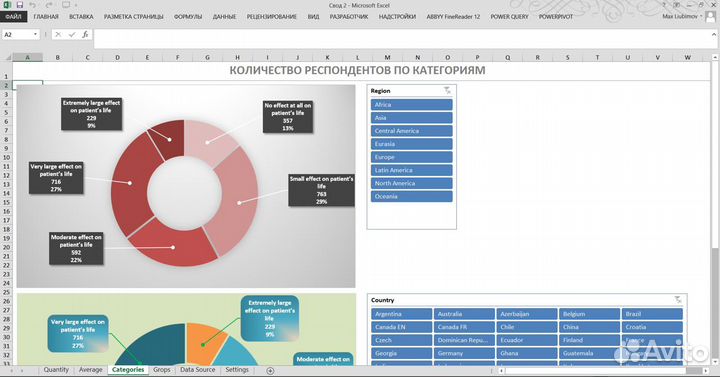Click the user avatar picture for Max Liubimov
Screen dimensions: 720x377
tap(710, 17)
